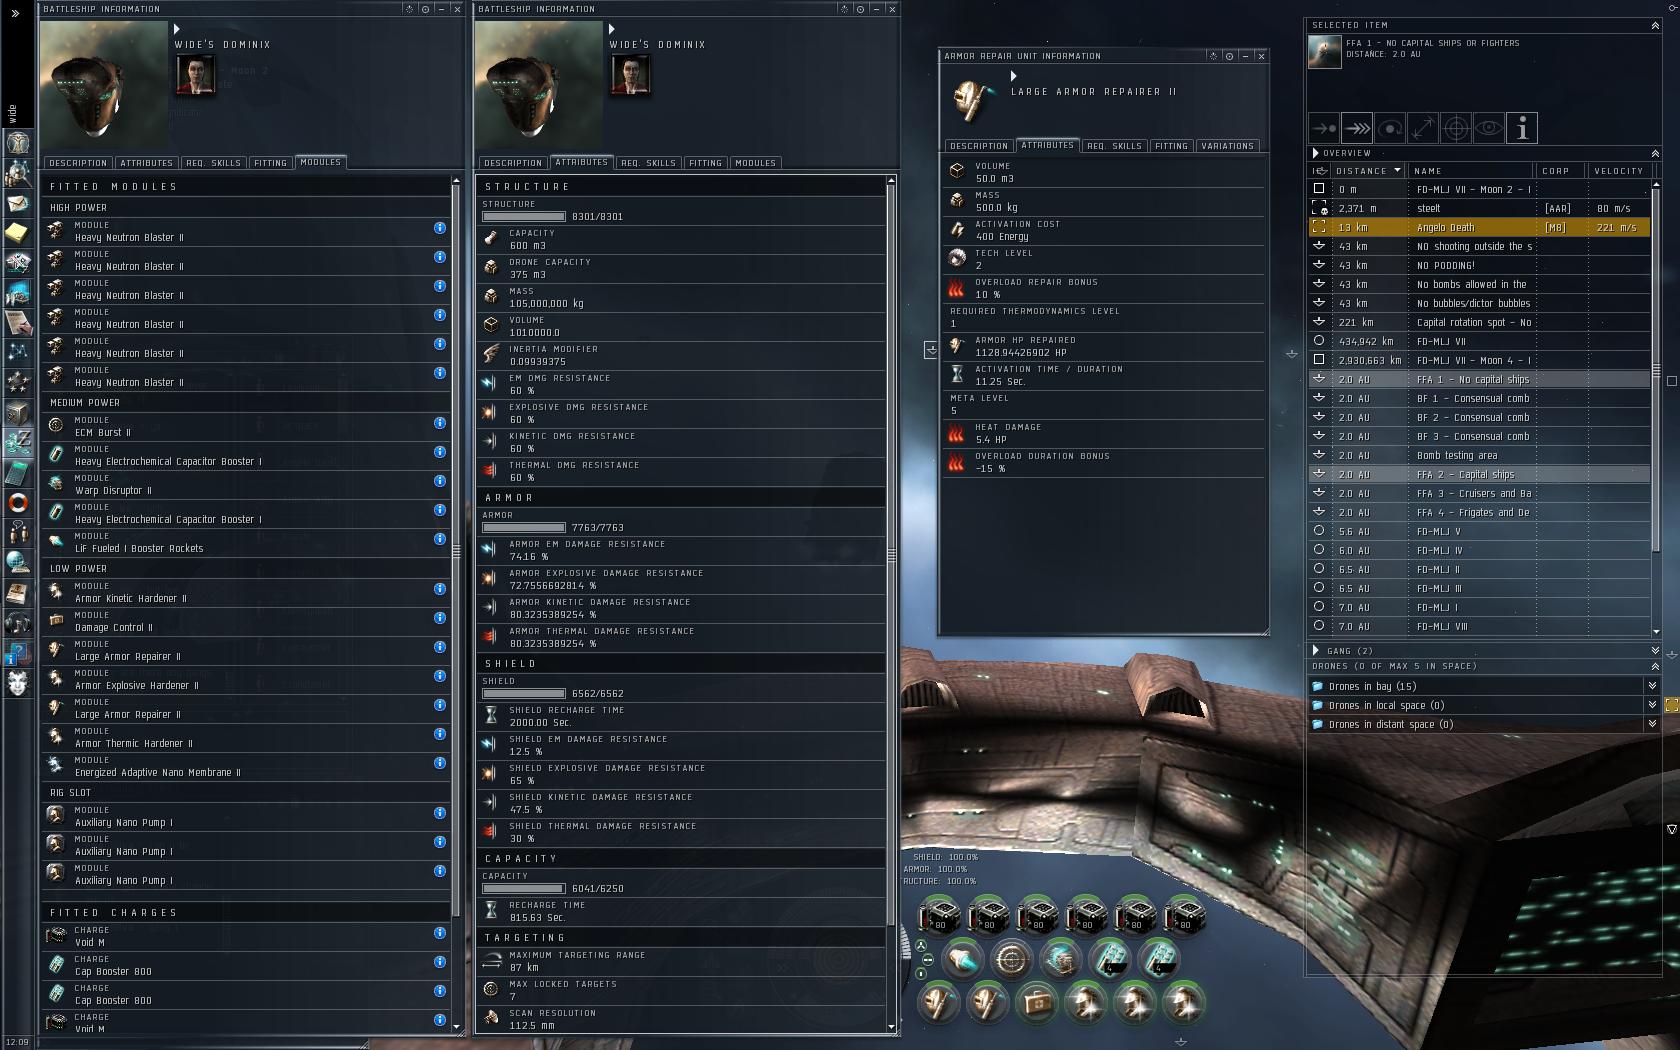Click the selected item thumbnail image

[x=1325, y=52]
